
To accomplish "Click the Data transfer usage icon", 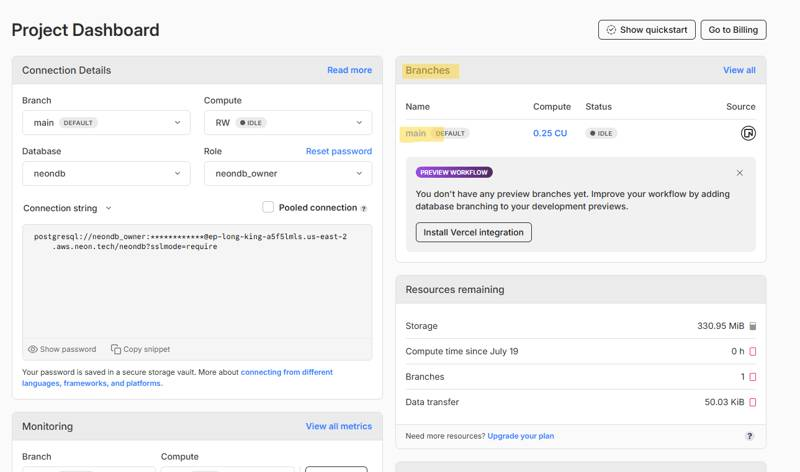I will [753, 402].
